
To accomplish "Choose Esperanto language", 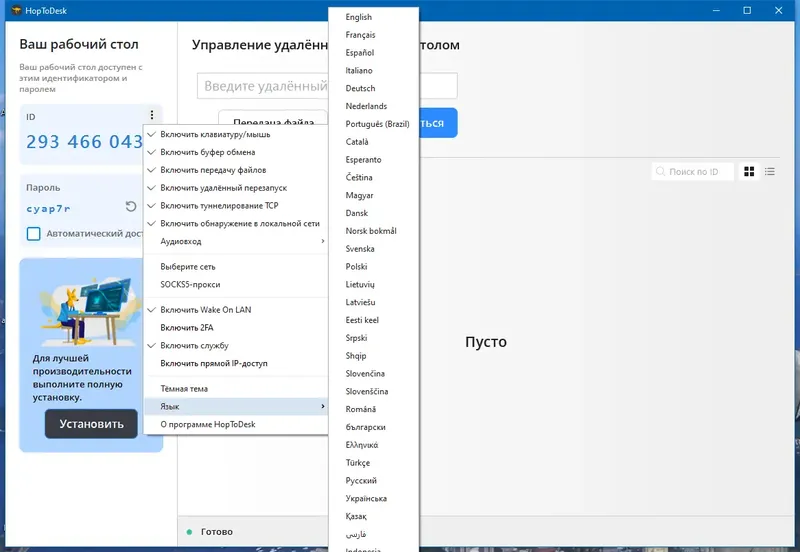I will (x=373, y=160).
